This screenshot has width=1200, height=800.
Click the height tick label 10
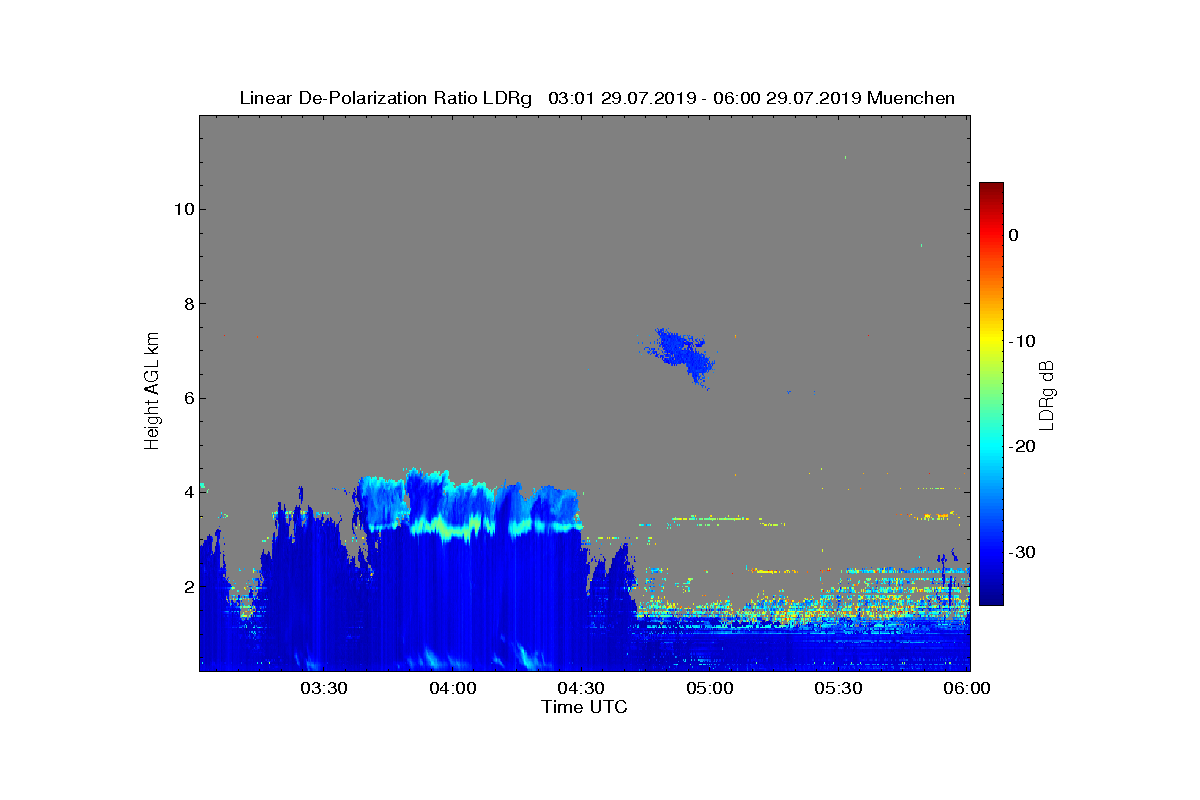point(182,209)
